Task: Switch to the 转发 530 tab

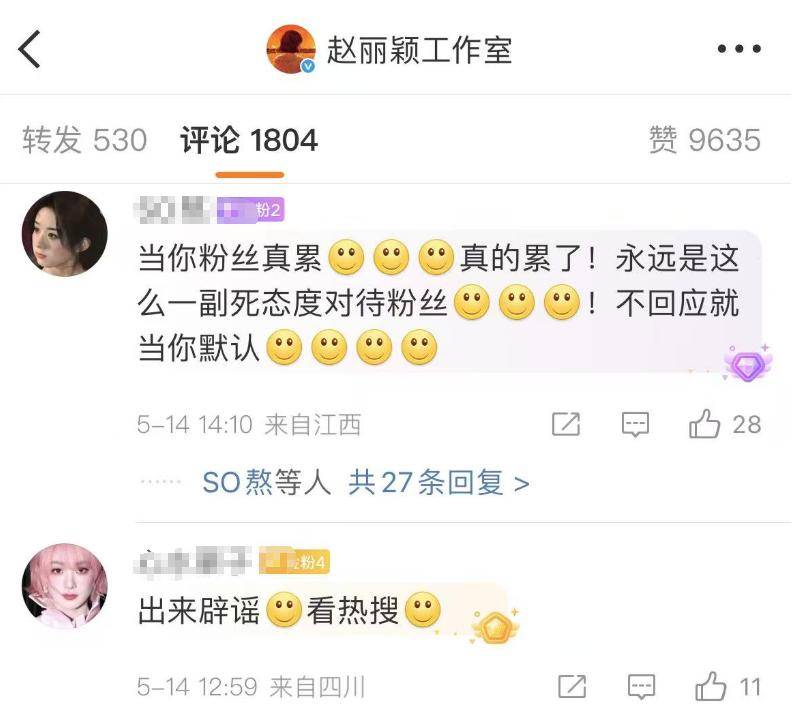Action: click(x=85, y=140)
